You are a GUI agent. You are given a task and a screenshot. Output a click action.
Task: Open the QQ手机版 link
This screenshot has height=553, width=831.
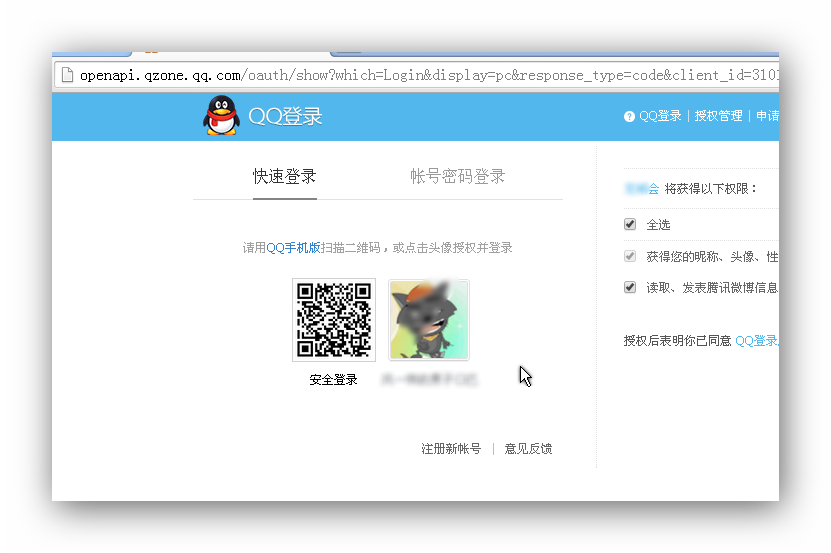coord(293,248)
